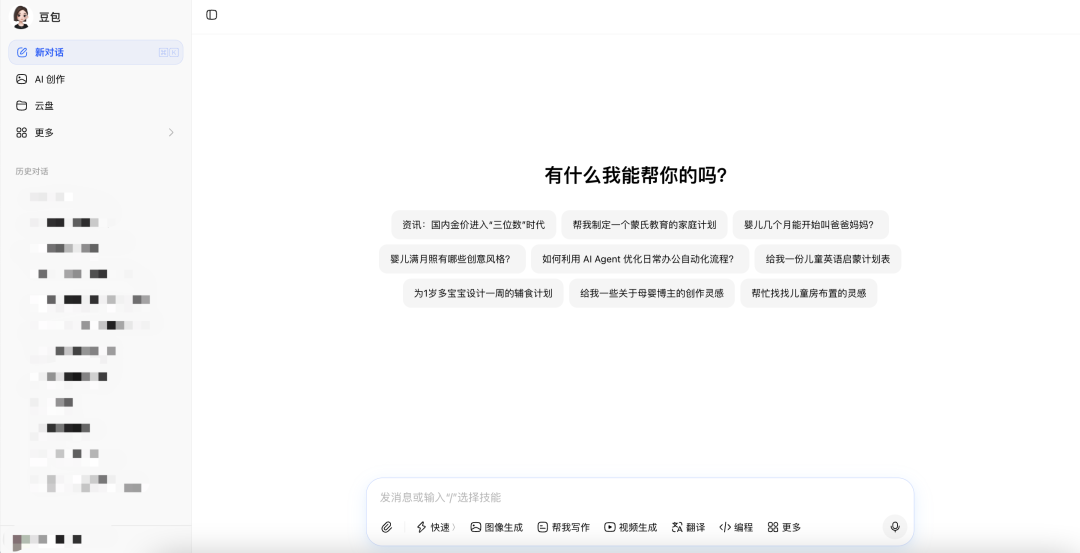This screenshot has height=553, width=1080.
Task: Click the 豆包 avatar icon
Action: point(21,17)
